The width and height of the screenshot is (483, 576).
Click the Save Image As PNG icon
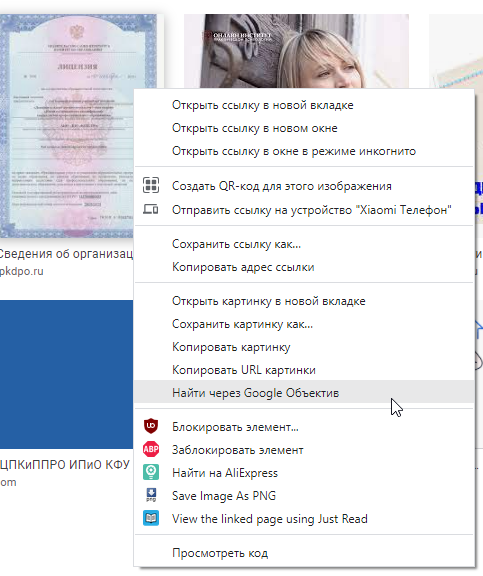click(151, 495)
